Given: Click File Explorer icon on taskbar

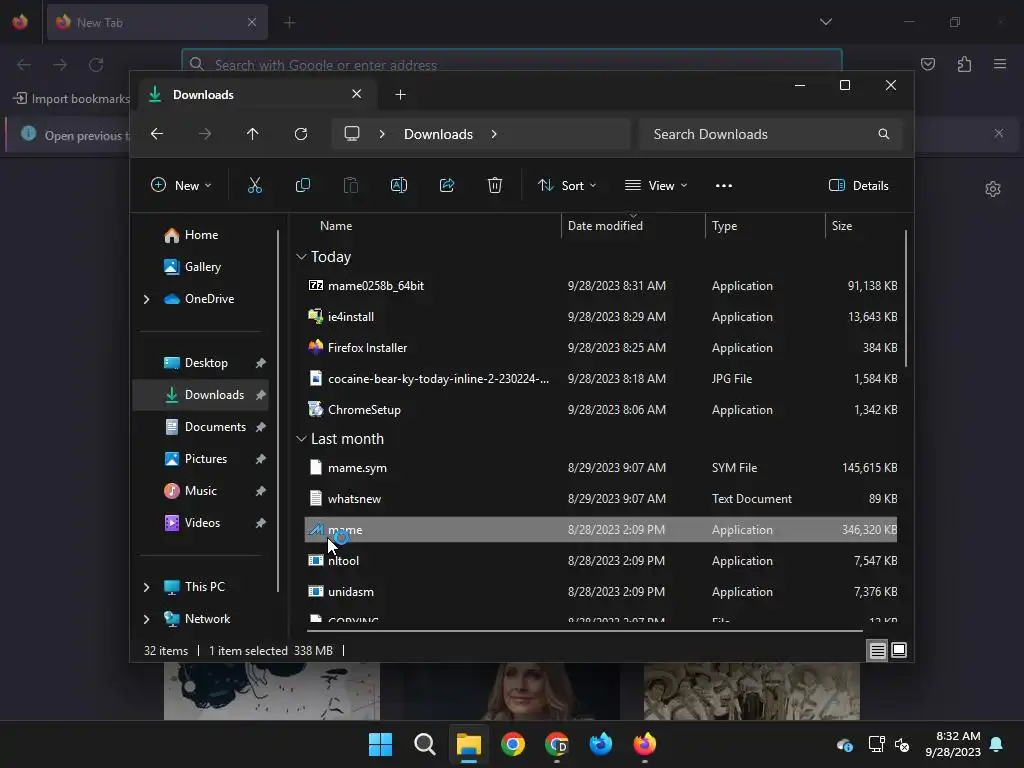Looking at the screenshot, I should [468, 744].
